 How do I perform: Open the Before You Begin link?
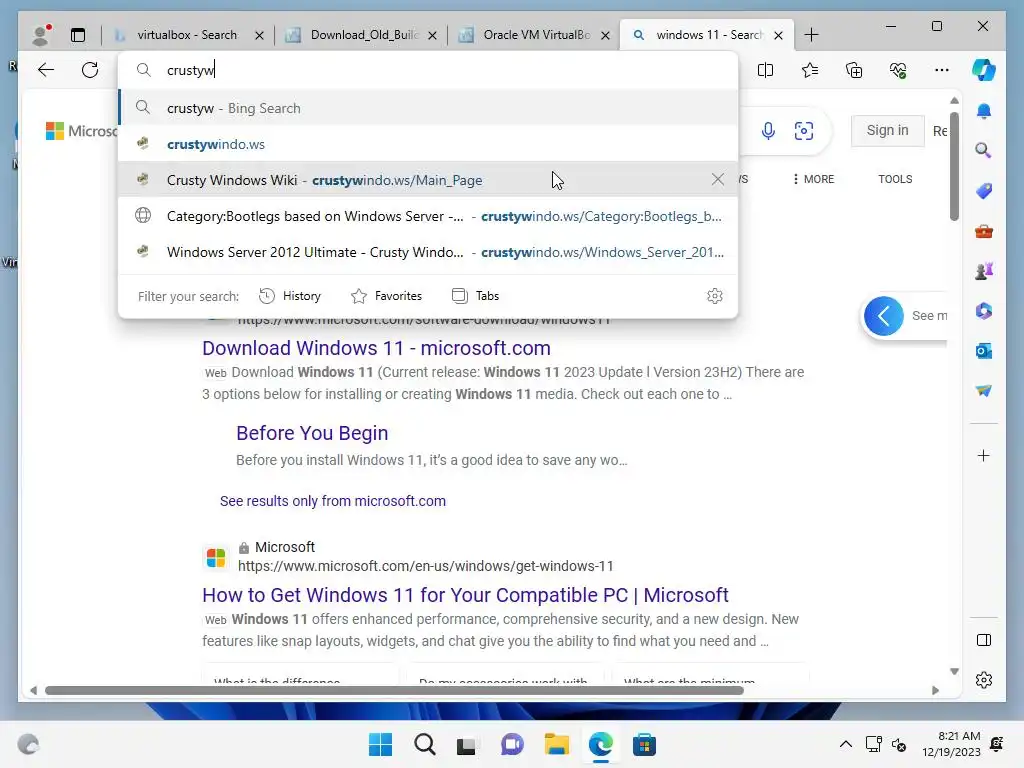point(312,433)
